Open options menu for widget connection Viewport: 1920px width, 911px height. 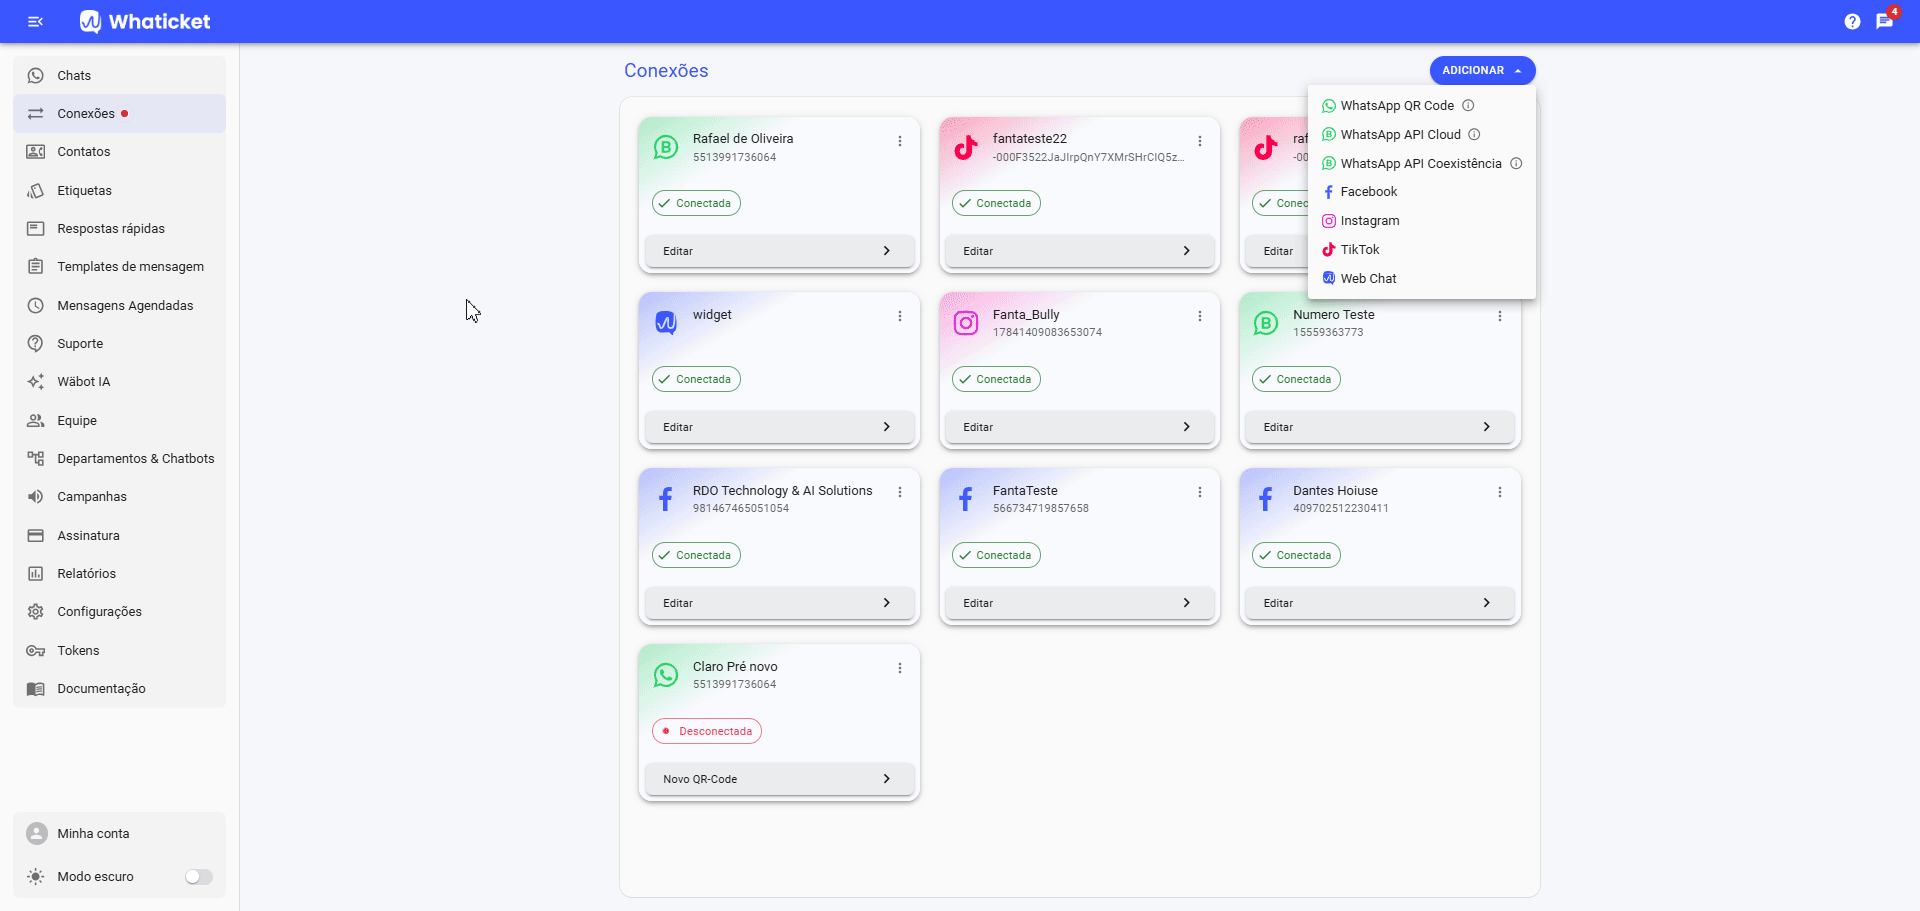(900, 316)
